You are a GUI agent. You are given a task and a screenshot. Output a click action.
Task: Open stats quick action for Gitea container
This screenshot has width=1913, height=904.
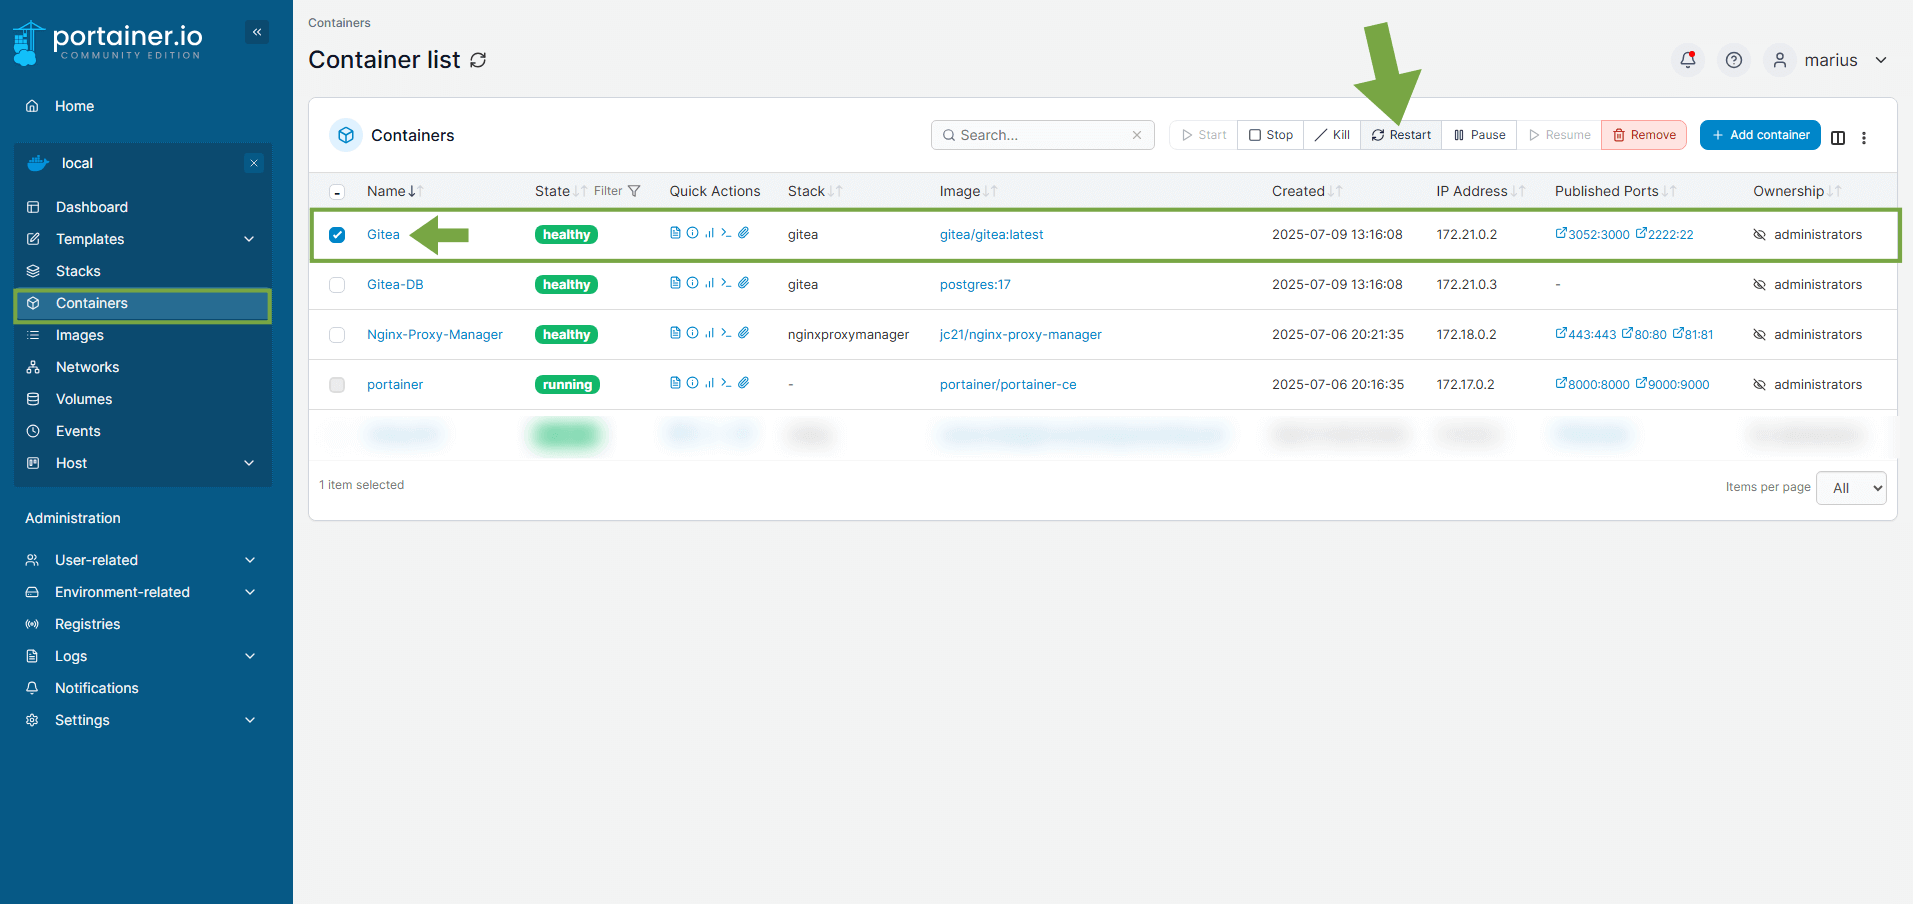click(x=709, y=233)
